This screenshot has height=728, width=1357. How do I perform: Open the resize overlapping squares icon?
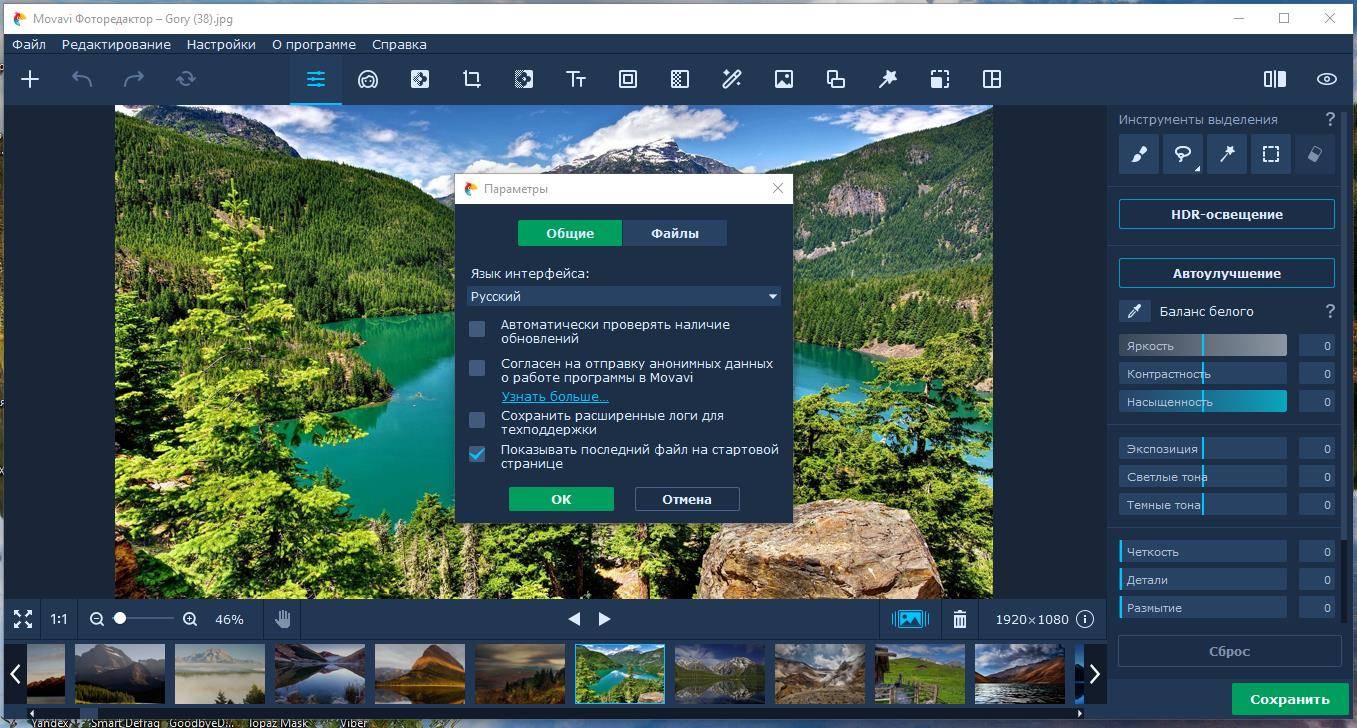point(836,79)
